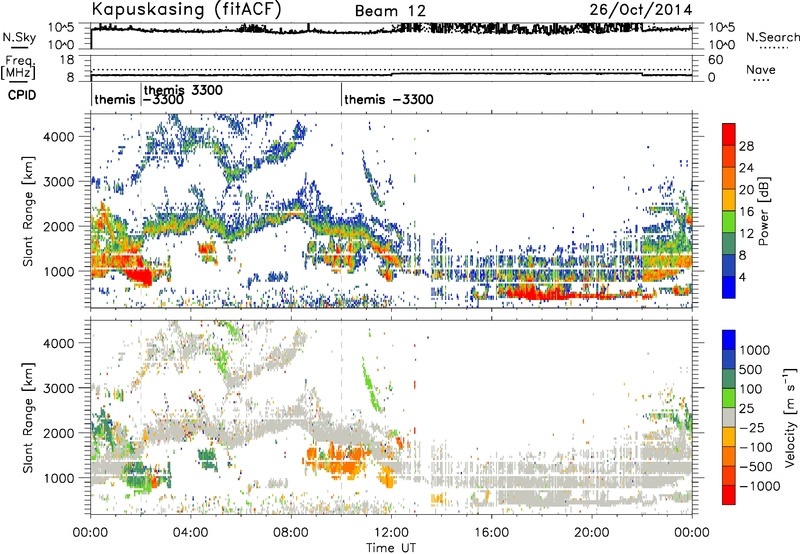The image size is (800, 554).
Task: Click the '18' frequency axis tick
Action: 66,60
